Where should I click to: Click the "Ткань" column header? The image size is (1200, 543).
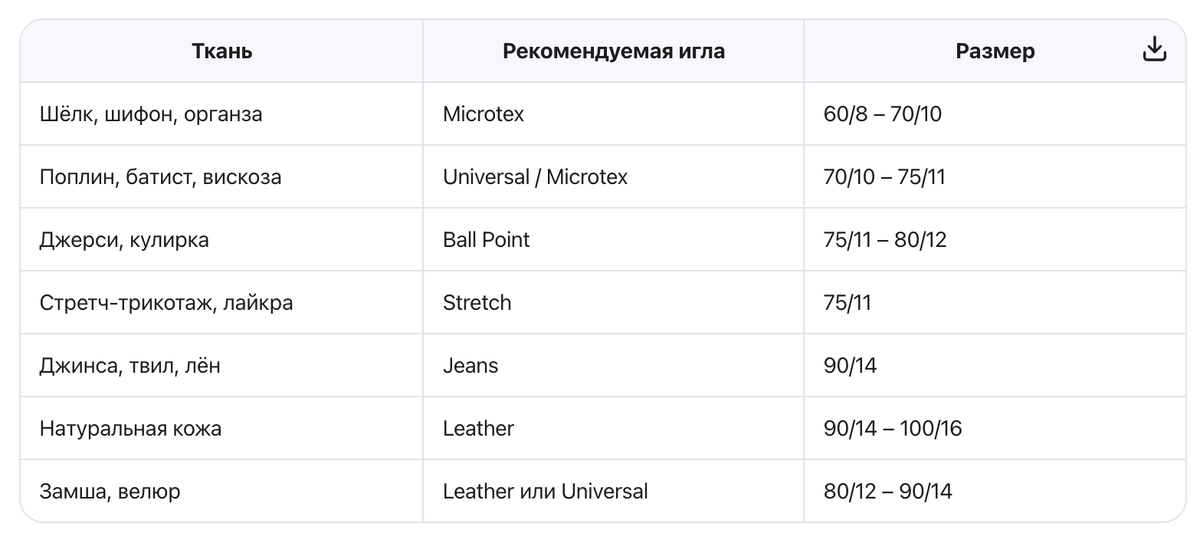coord(222,51)
